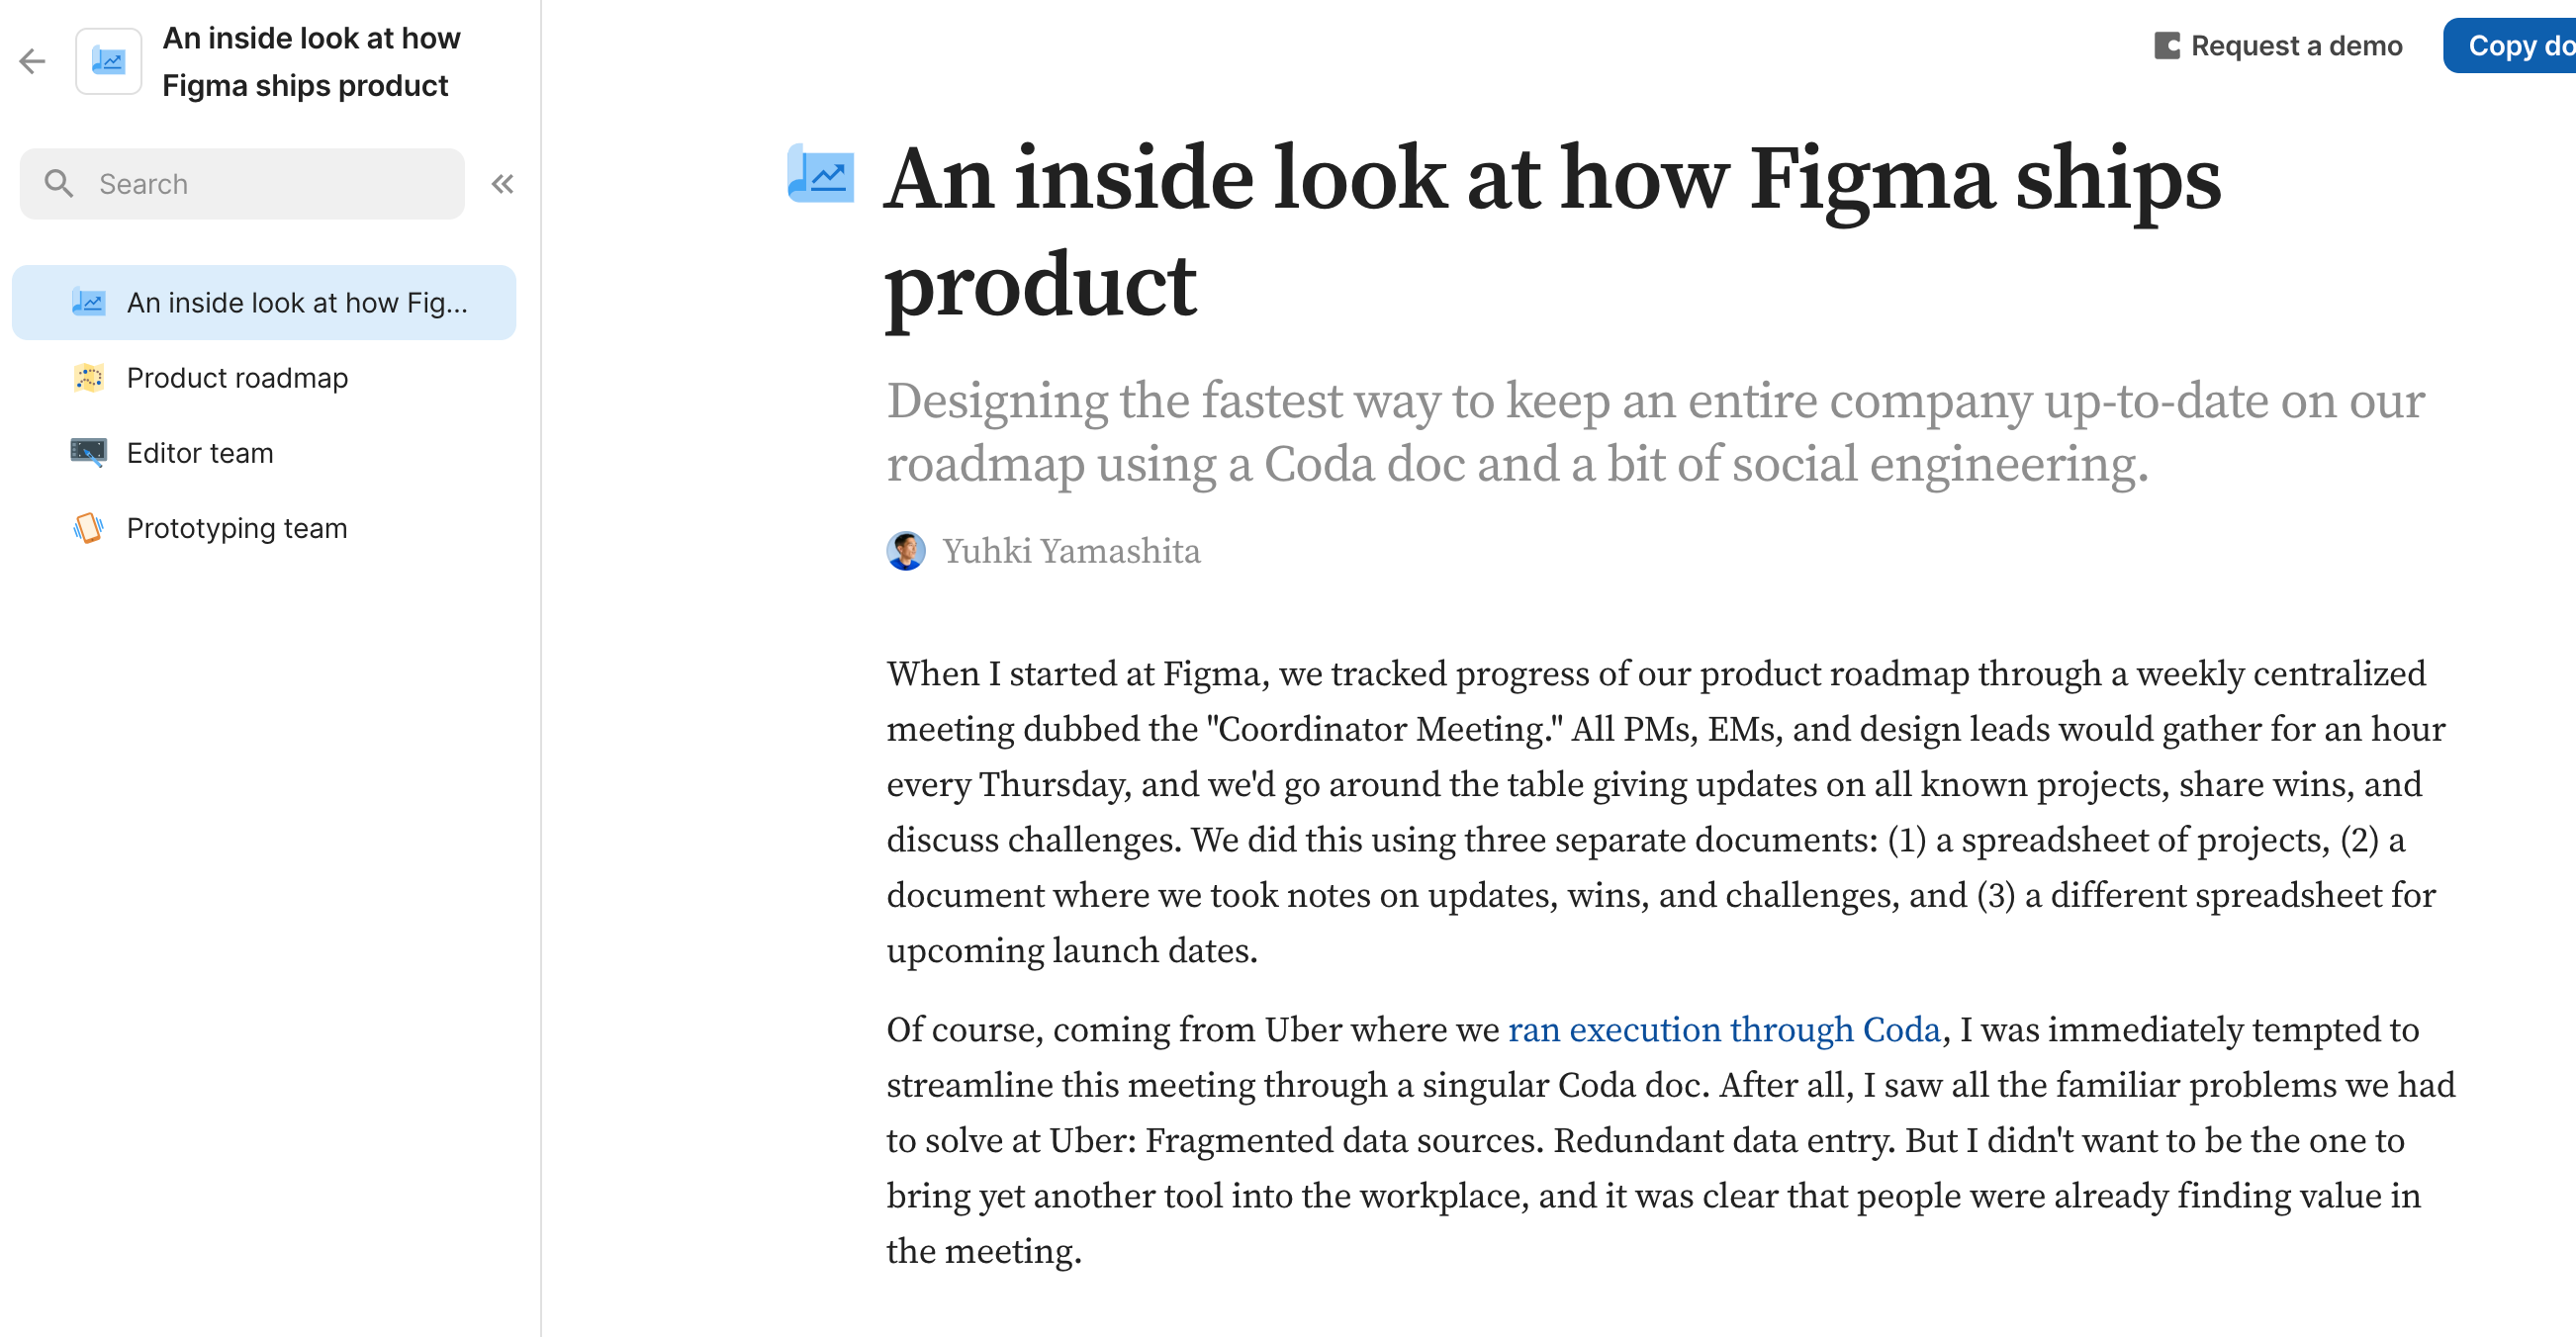Click the Editor team page icon
The image size is (2576, 1337).
pos(89,453)
